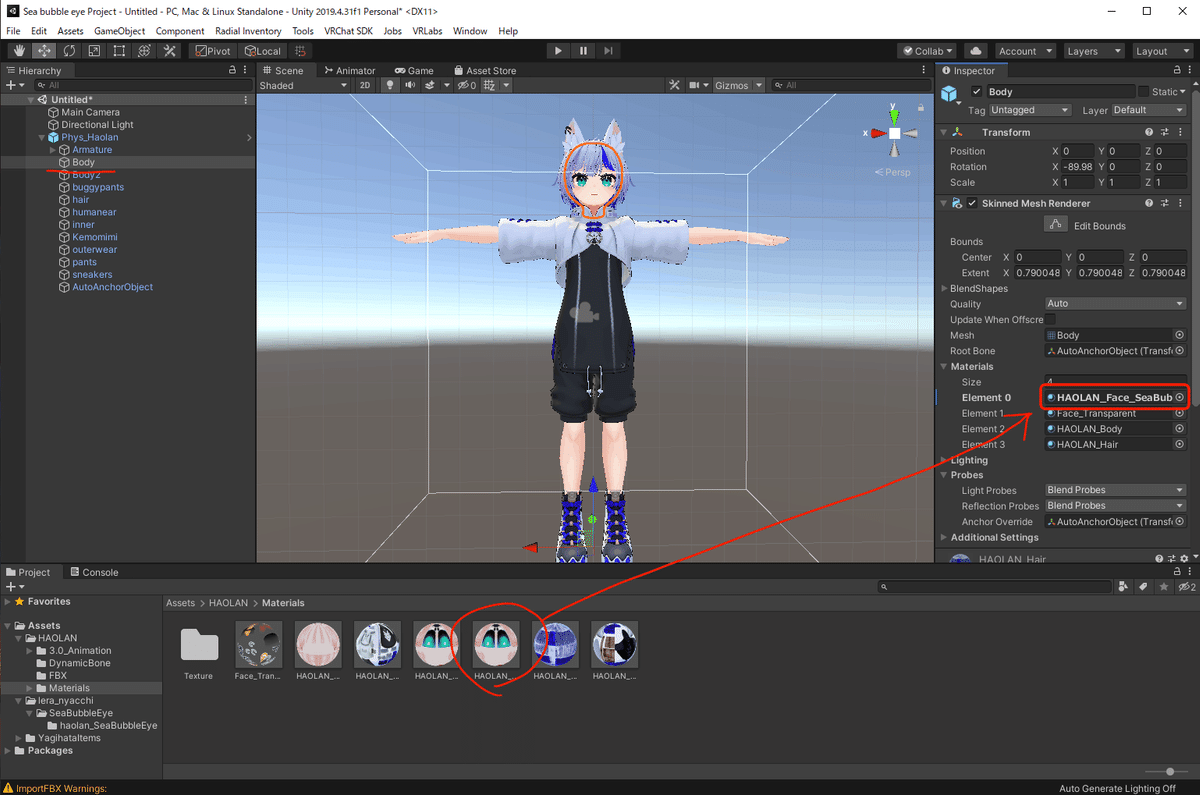The width and height of the screenshot is (1200, 795).
Task: Open Tag dropdown showing Untagged
Action: point(1030,110)
